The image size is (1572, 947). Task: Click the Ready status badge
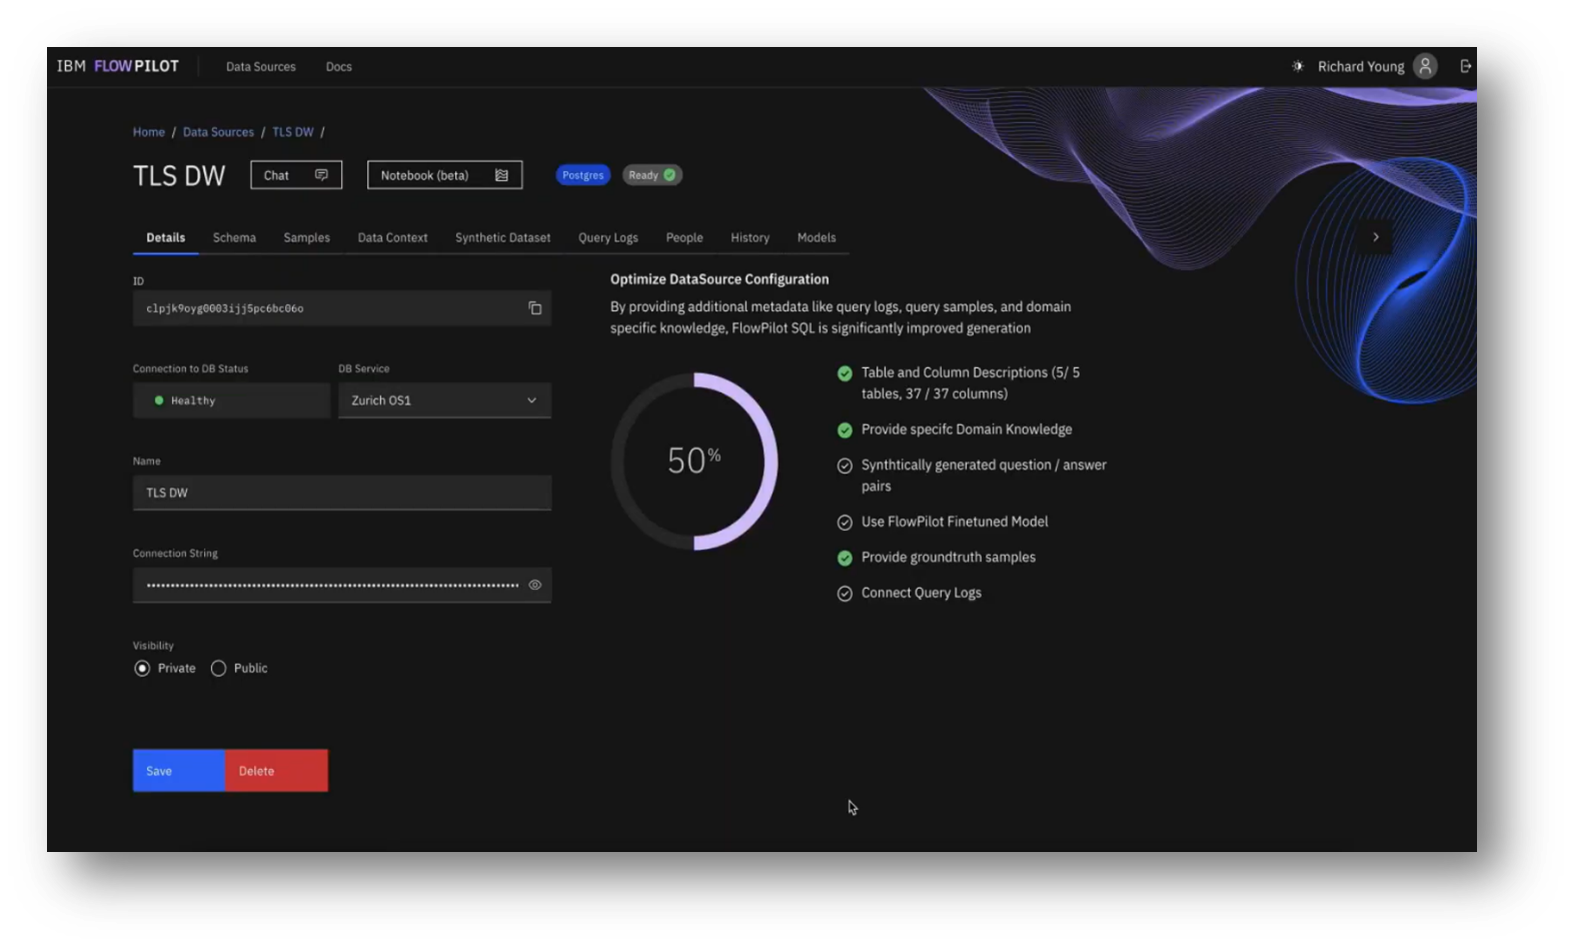pos(652,175)
